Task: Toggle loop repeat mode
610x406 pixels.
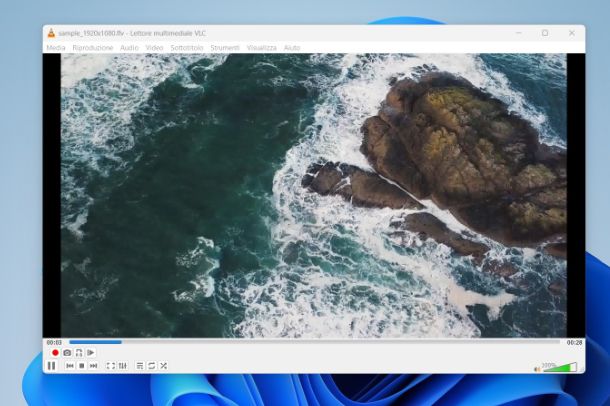Action: 152,366
